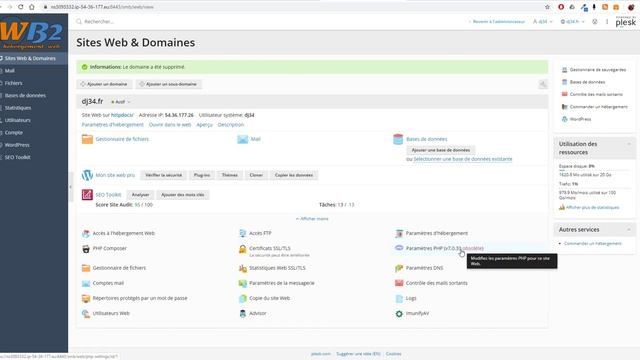The height and width of the screenshot is (360, 640).
Task: Open Copie du site Web
Action: click(269, 298)
